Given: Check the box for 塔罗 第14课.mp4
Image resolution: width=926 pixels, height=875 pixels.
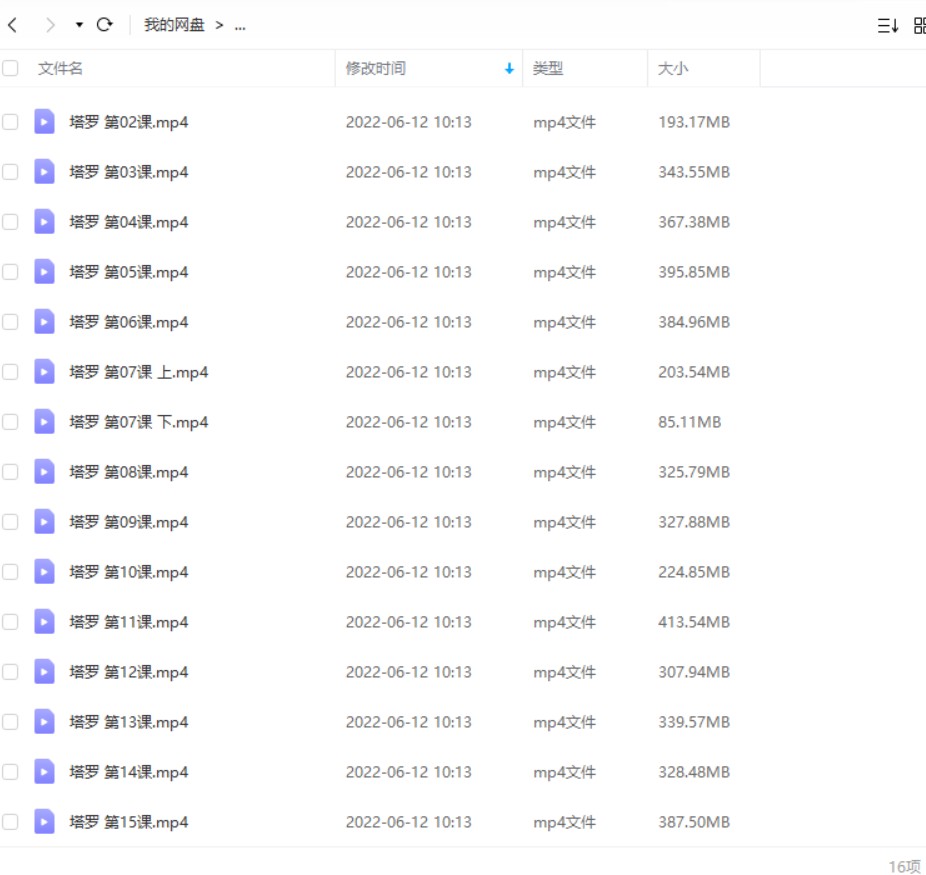Looking at the screenshot, I should pyautogui.click(x=10, y=772).
